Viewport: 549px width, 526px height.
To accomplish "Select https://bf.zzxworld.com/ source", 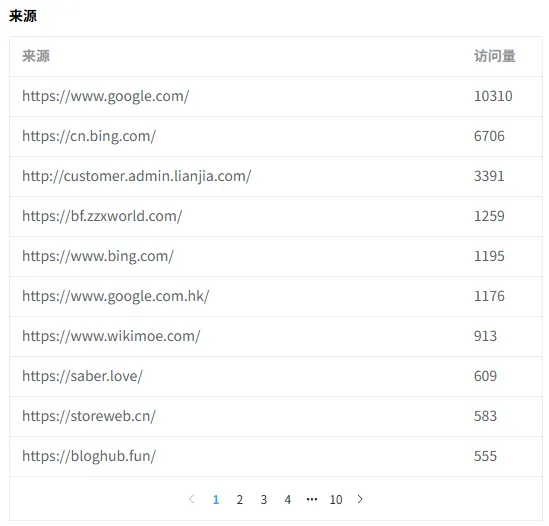I will point(102,216).
